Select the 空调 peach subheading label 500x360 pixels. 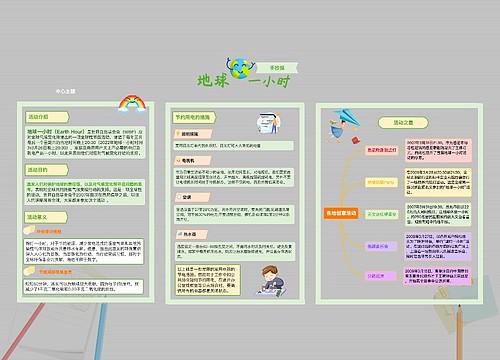tap(192, 197)
